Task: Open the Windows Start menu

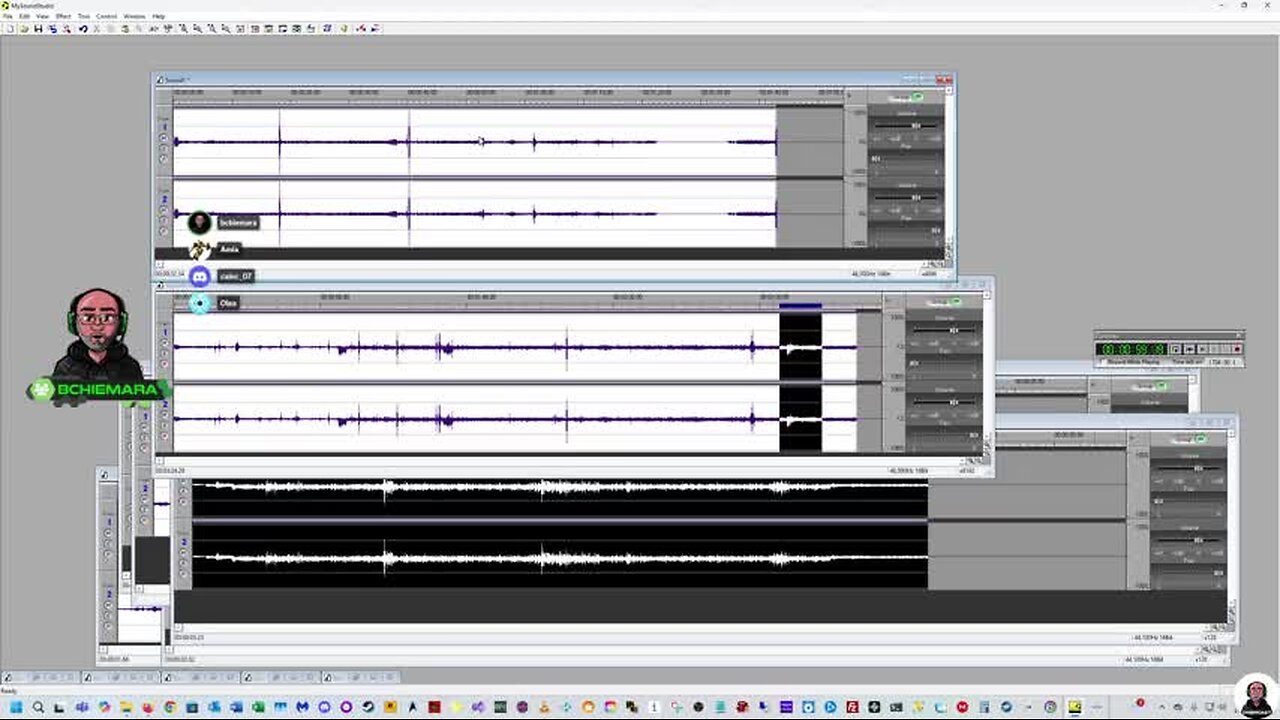Action: [x=16, y=708]
